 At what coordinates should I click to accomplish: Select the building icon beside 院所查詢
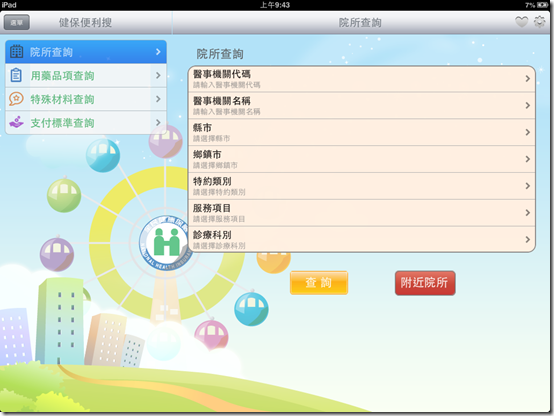click(16, 52)
